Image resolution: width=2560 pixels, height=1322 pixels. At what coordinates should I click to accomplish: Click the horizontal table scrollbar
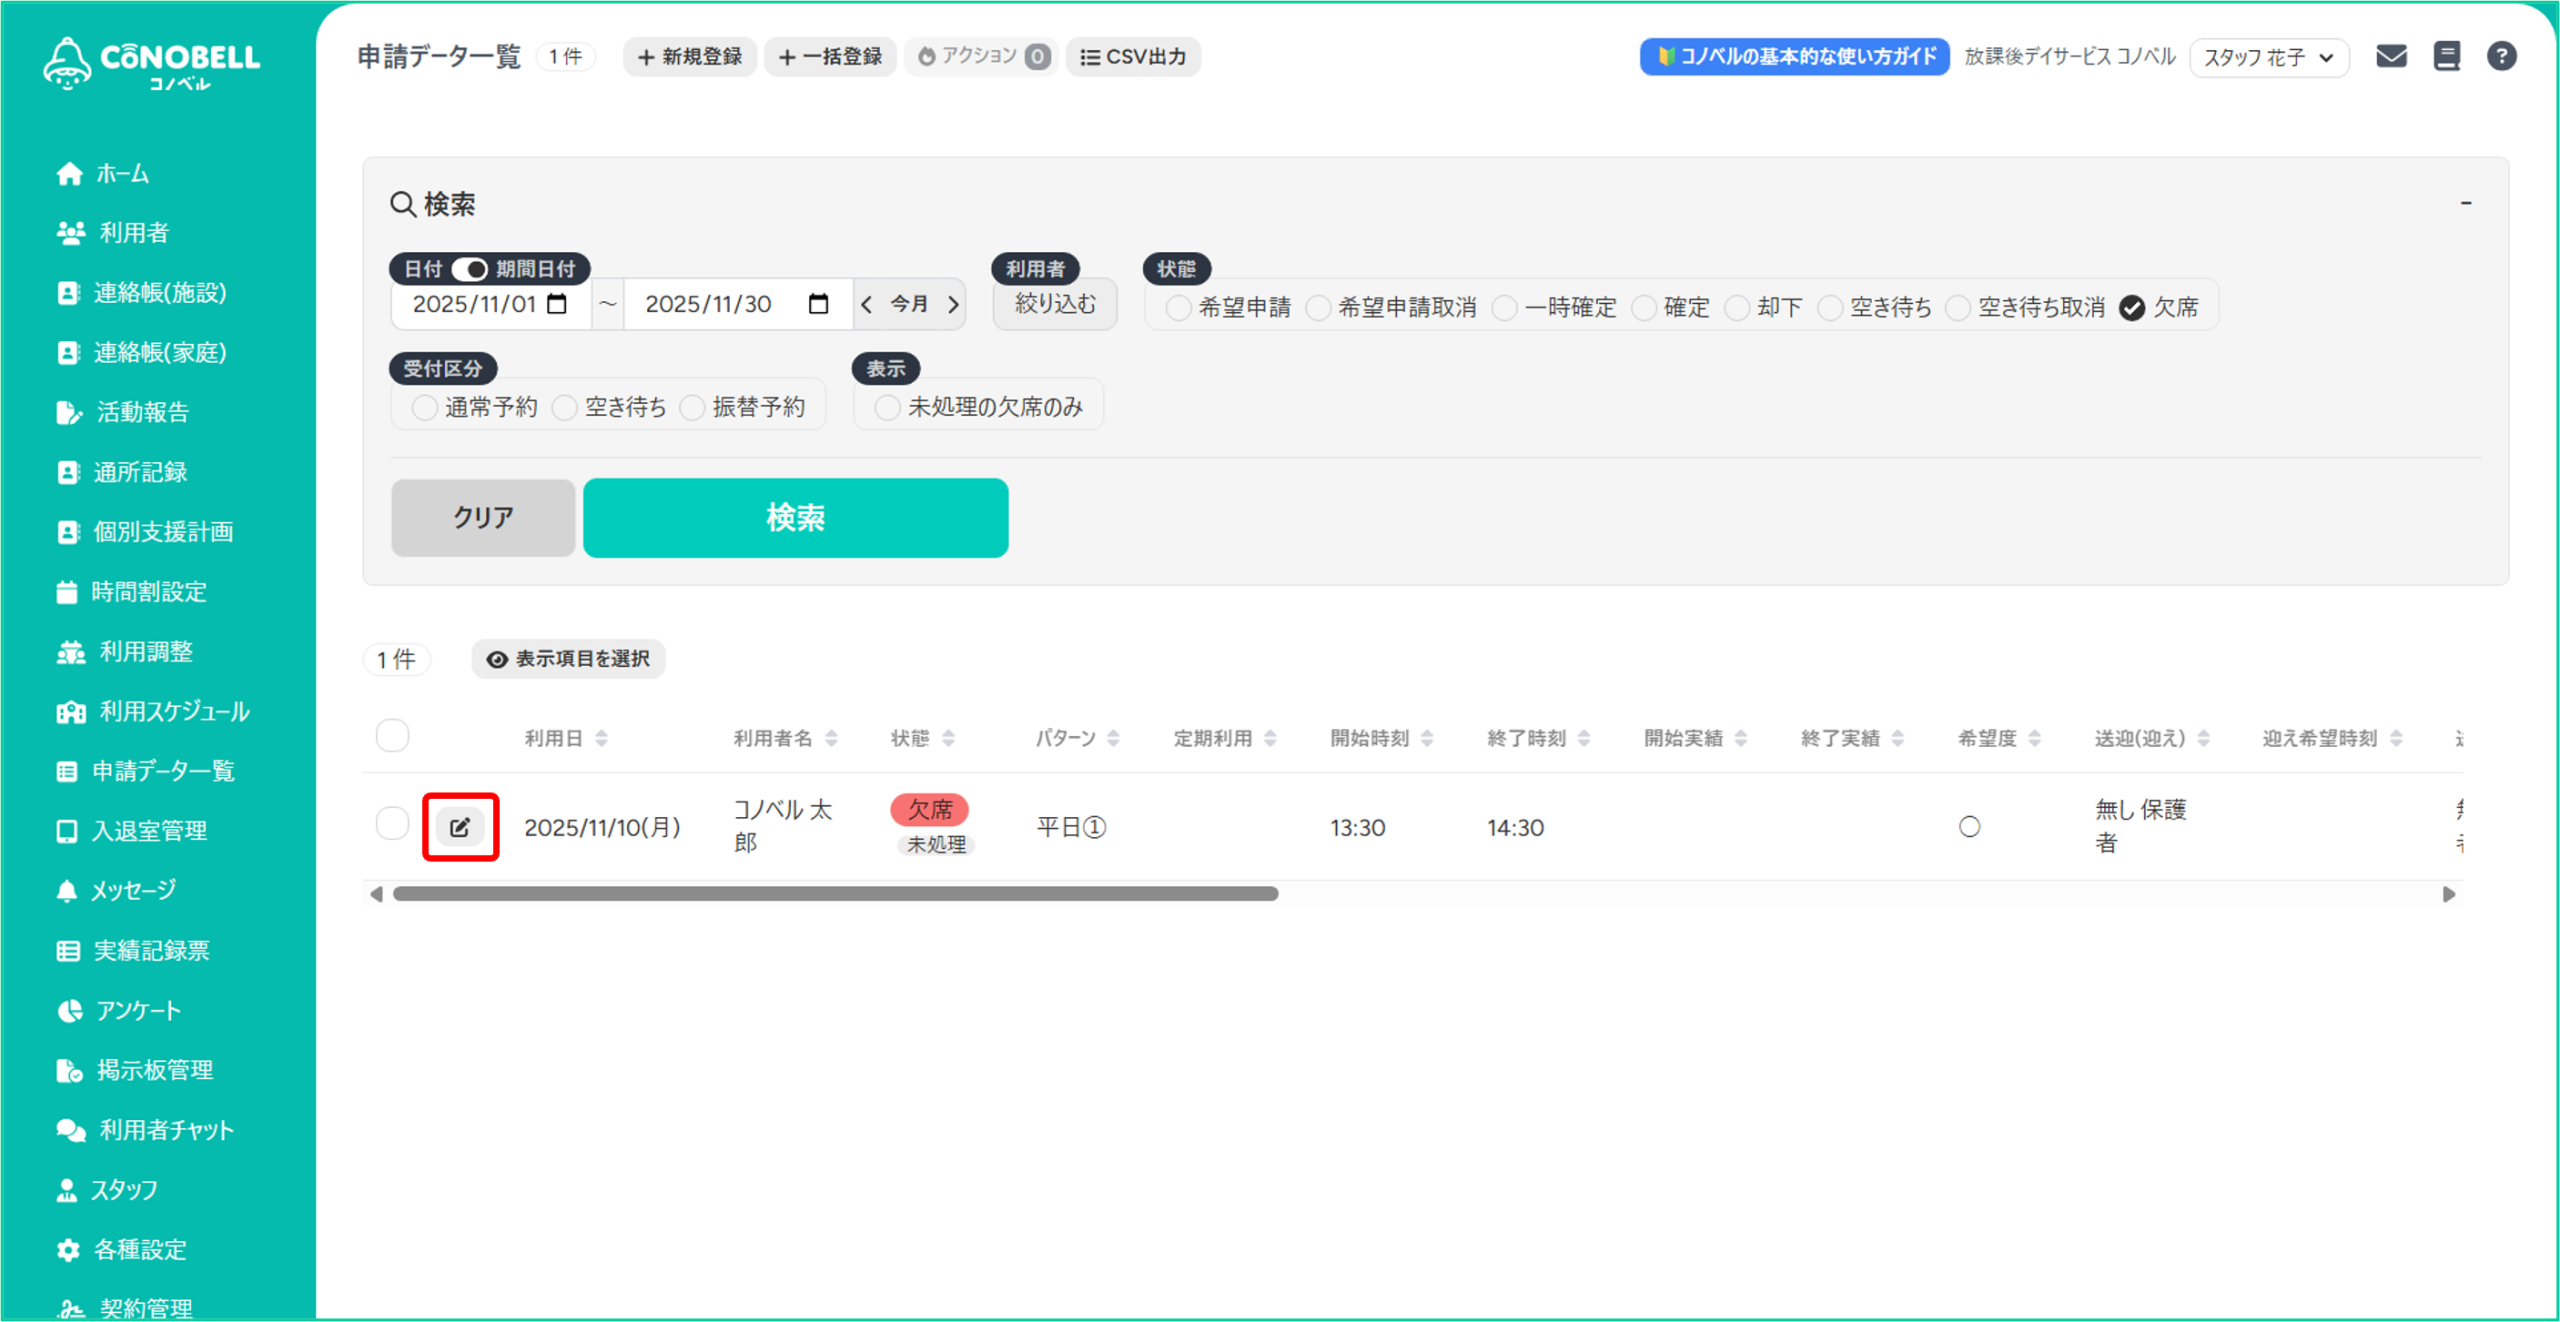(835, 894)
